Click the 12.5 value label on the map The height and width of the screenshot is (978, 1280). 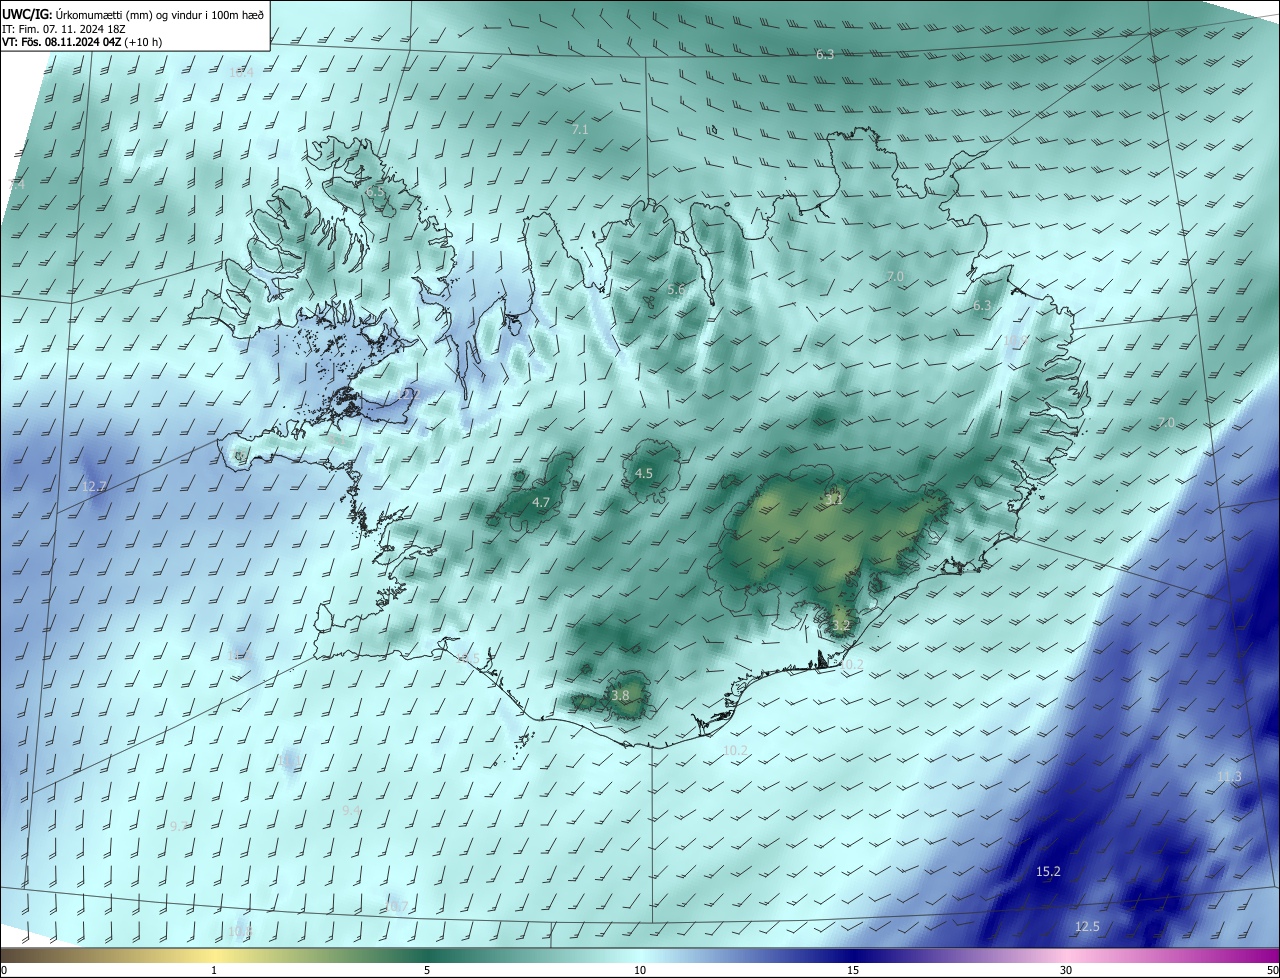1087,927
